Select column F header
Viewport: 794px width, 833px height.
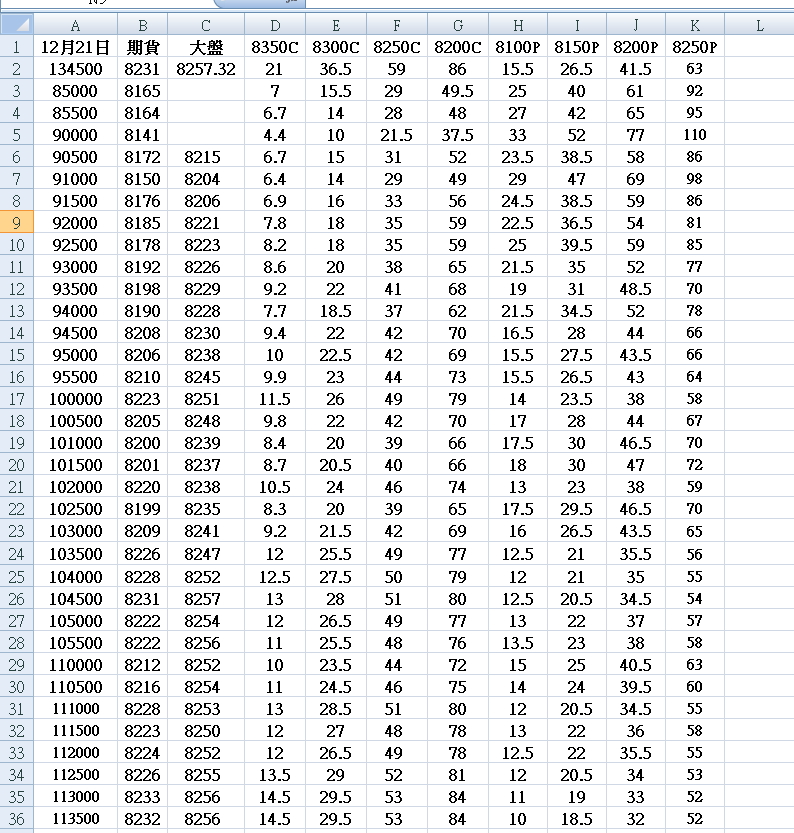(397, 24)
